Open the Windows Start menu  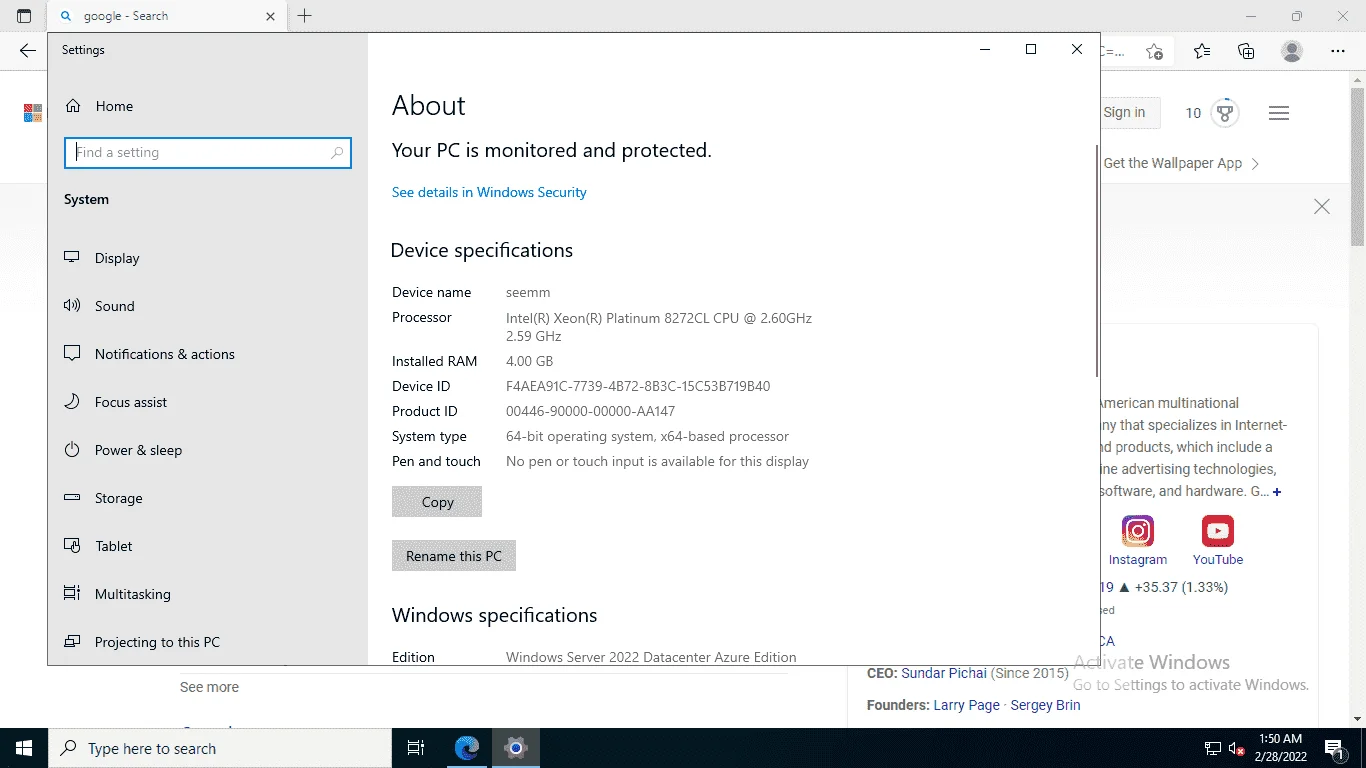click(x=24, y=748)
